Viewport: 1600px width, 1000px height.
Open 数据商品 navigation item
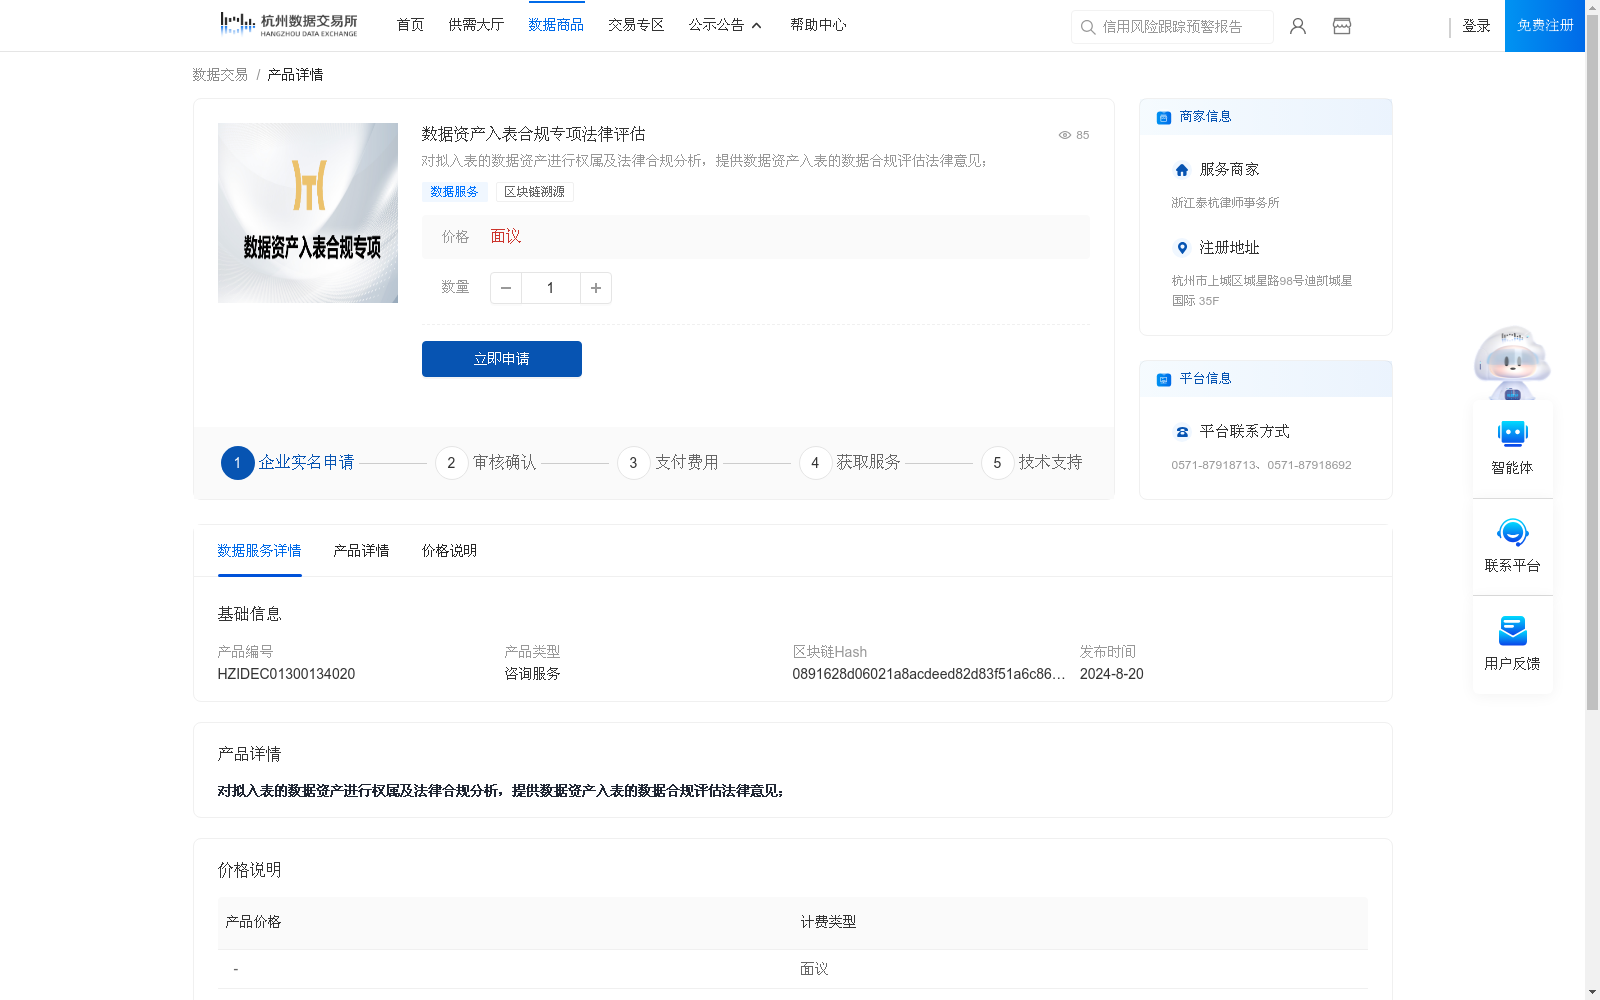pyautogui.click(x=556, y=25)
